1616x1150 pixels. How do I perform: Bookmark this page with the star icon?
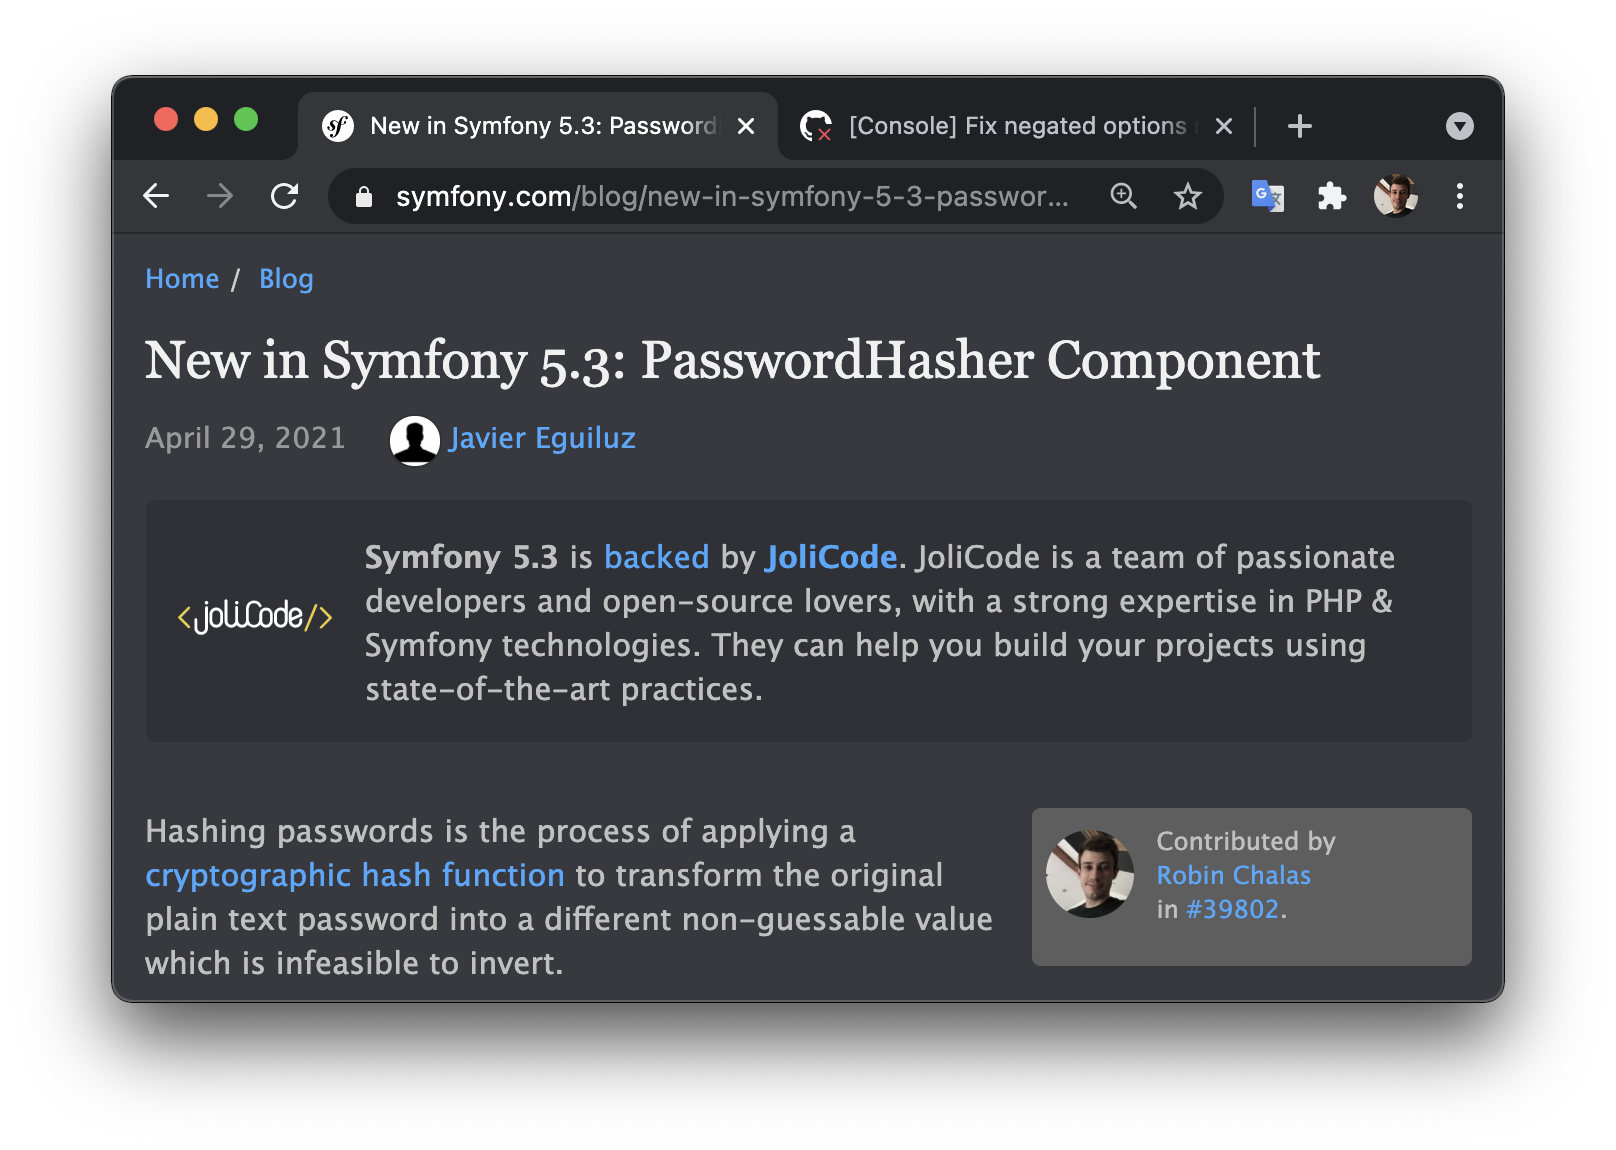[1187, 196]
